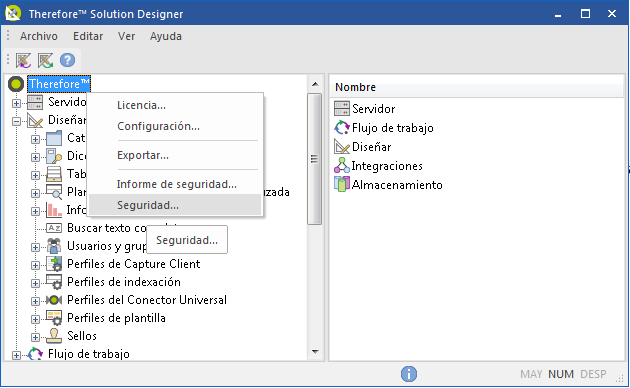
Task: Click the magnifier template icon in tree
Action: (54, 192)
